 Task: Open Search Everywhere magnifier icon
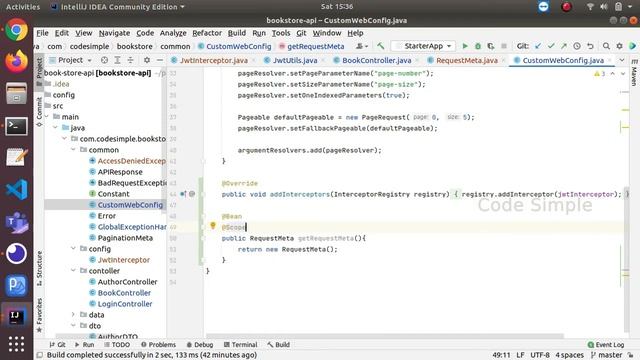(x=607, y=46)
